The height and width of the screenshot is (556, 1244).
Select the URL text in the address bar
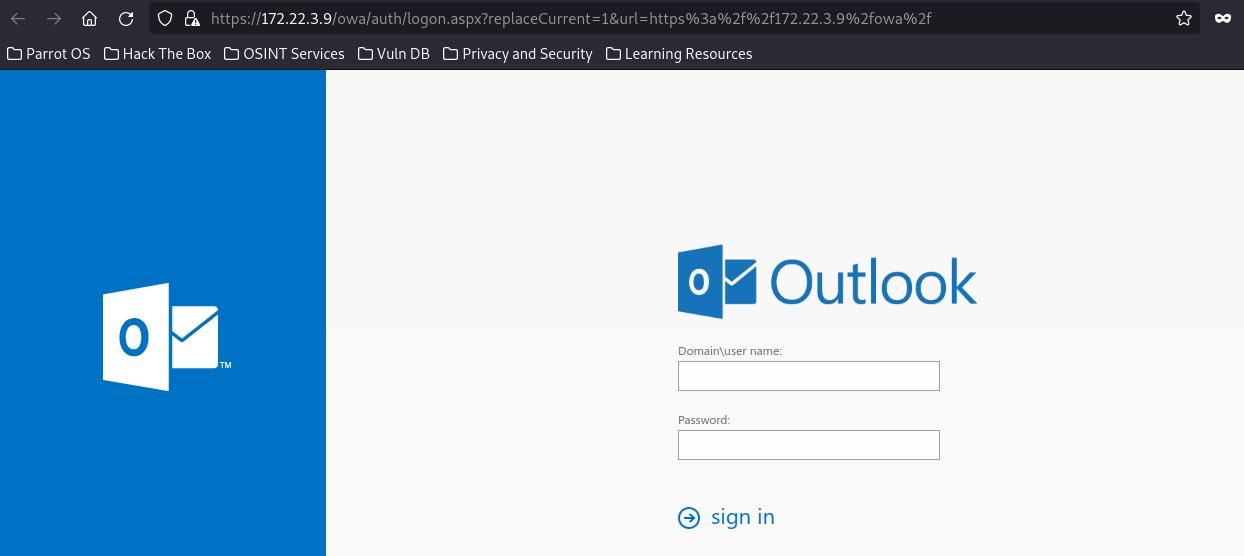[571, 18]
